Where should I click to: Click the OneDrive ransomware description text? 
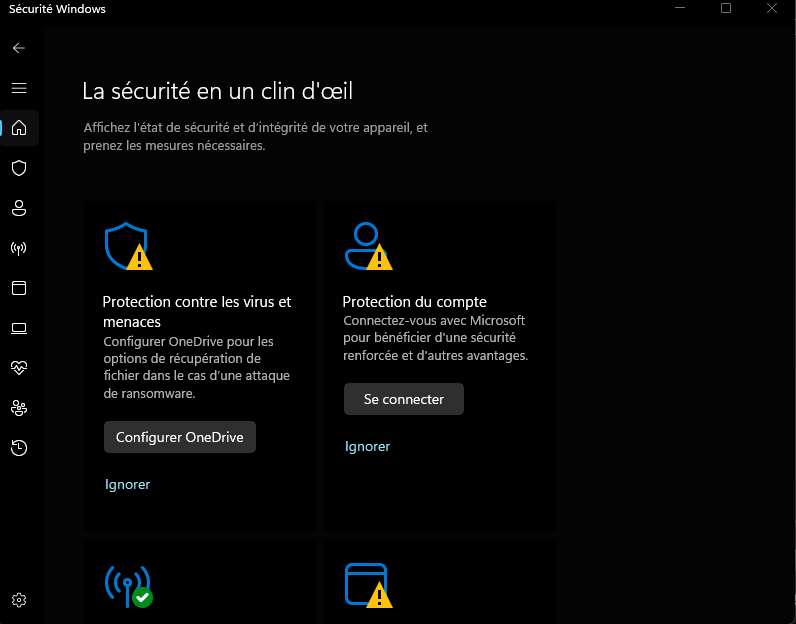[196, 367]
